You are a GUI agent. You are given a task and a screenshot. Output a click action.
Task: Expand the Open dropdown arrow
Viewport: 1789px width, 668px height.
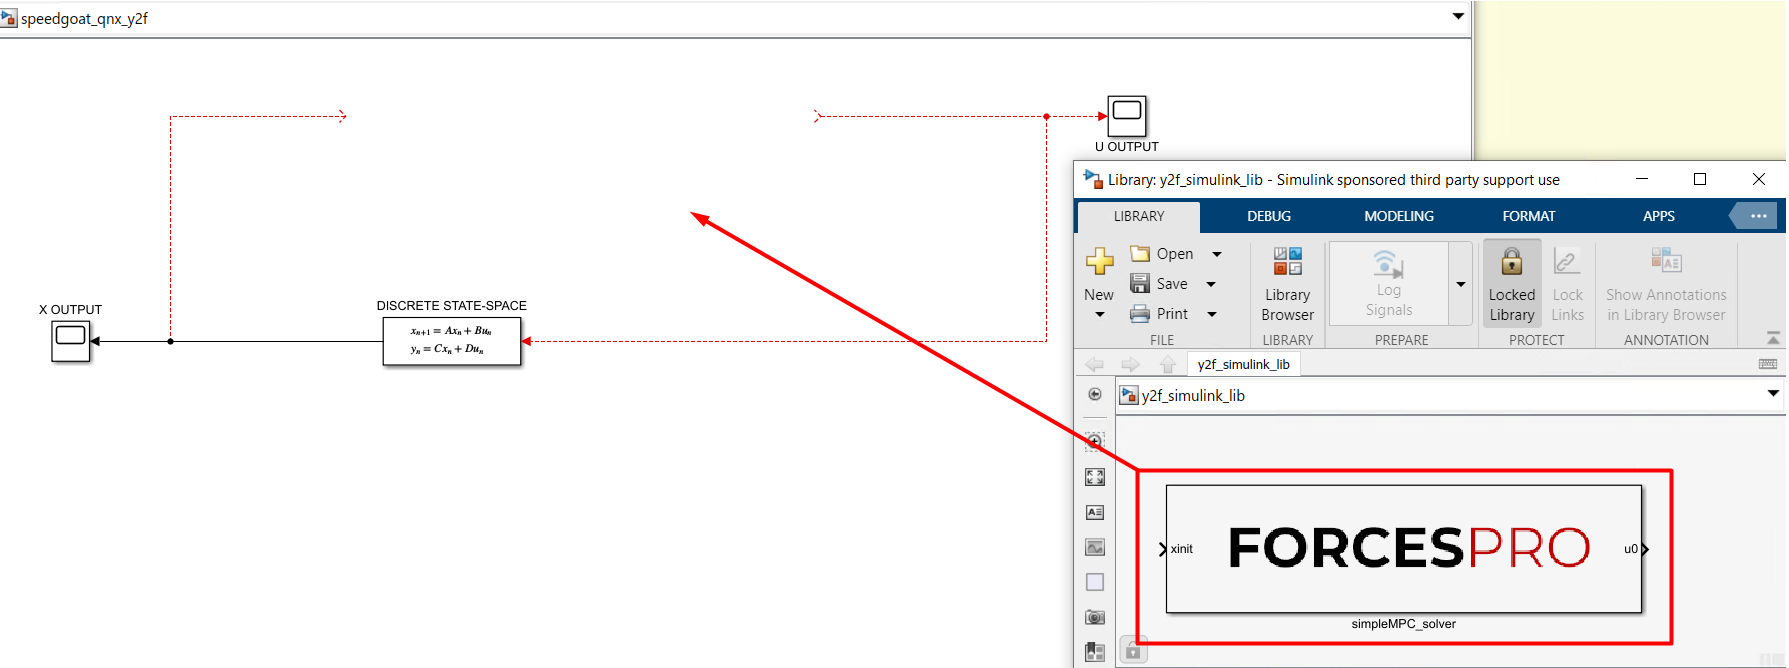click(x=1217, y=254)
